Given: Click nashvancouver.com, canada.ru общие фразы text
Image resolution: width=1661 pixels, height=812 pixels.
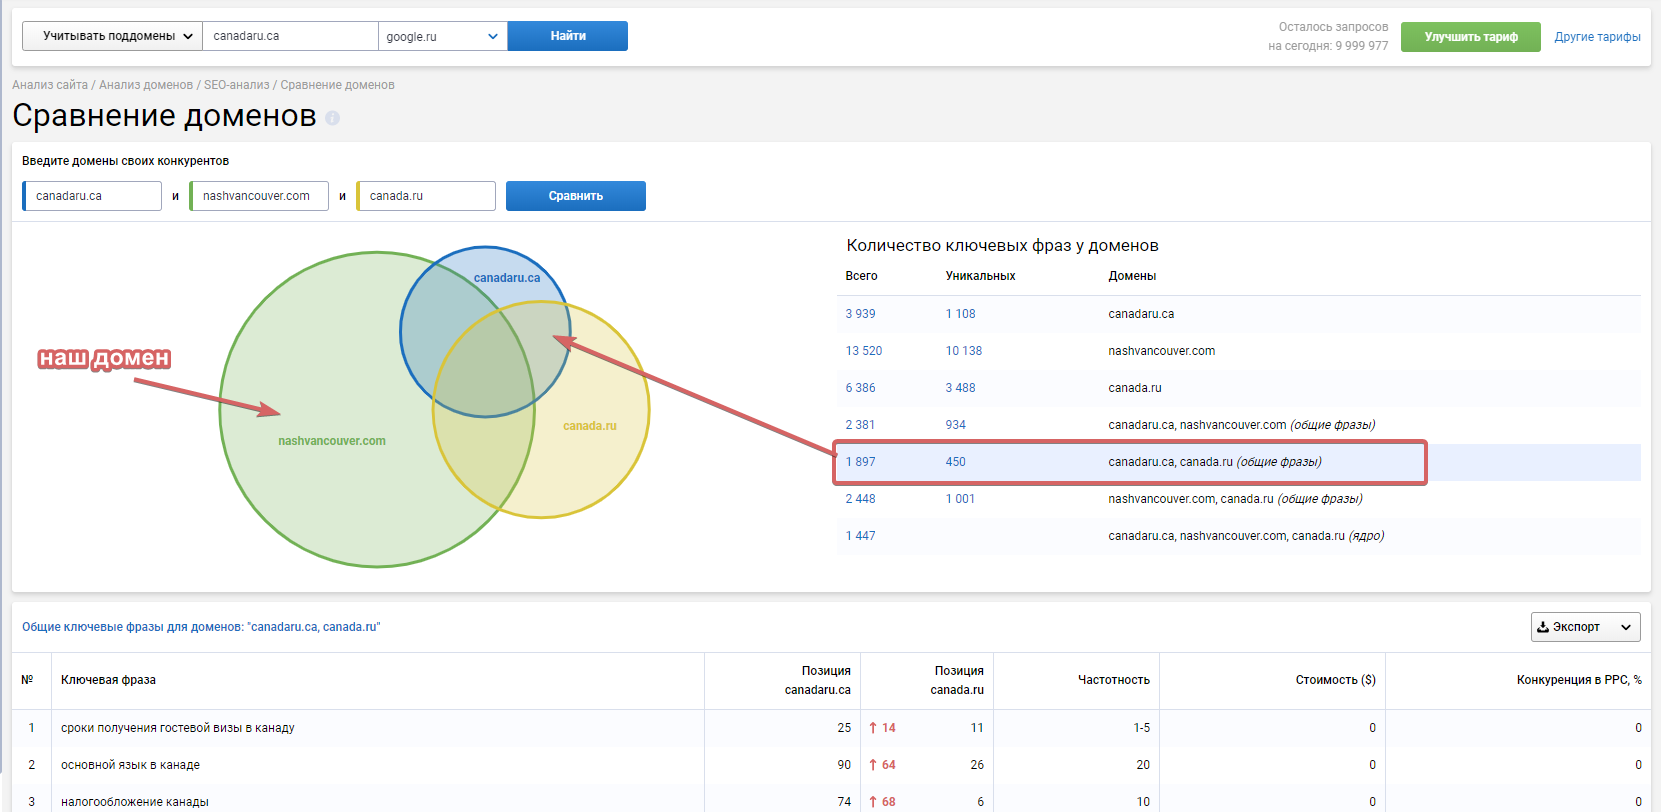Looking at the screenshot, I should click(x=1235, y=499).
